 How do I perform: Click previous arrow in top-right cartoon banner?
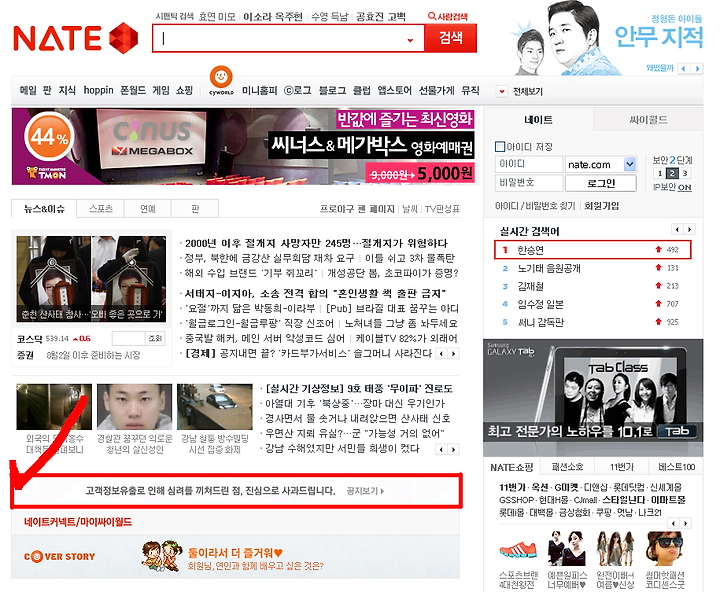(x=684, y=69)
